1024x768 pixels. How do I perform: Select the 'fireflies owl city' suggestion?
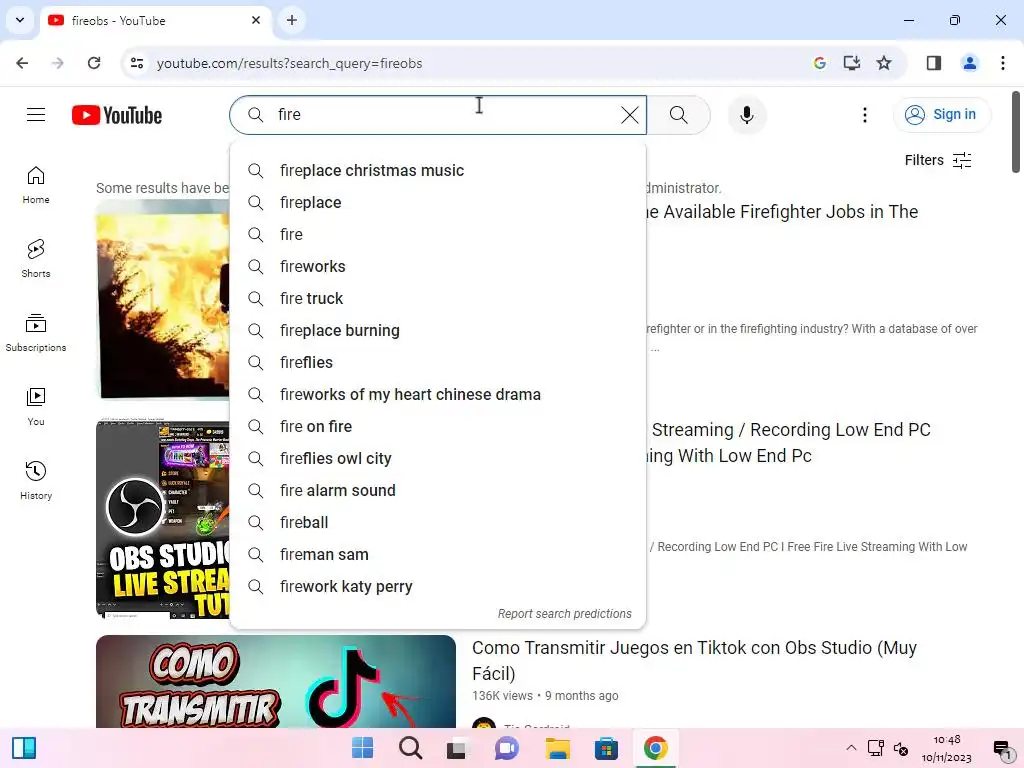pyautogui.click(x=438, y=458)
